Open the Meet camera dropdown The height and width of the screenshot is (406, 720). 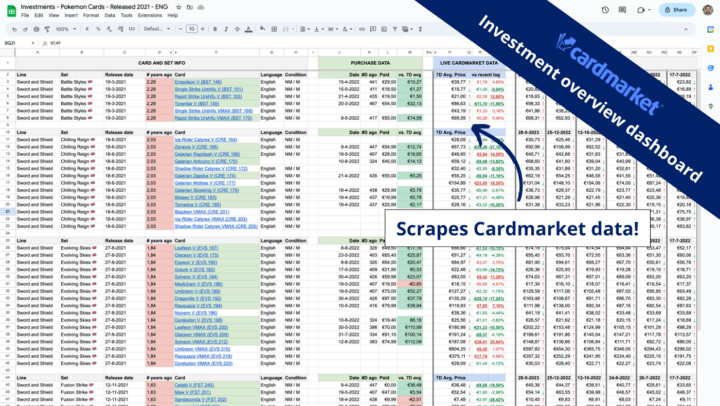pos(643,10)
